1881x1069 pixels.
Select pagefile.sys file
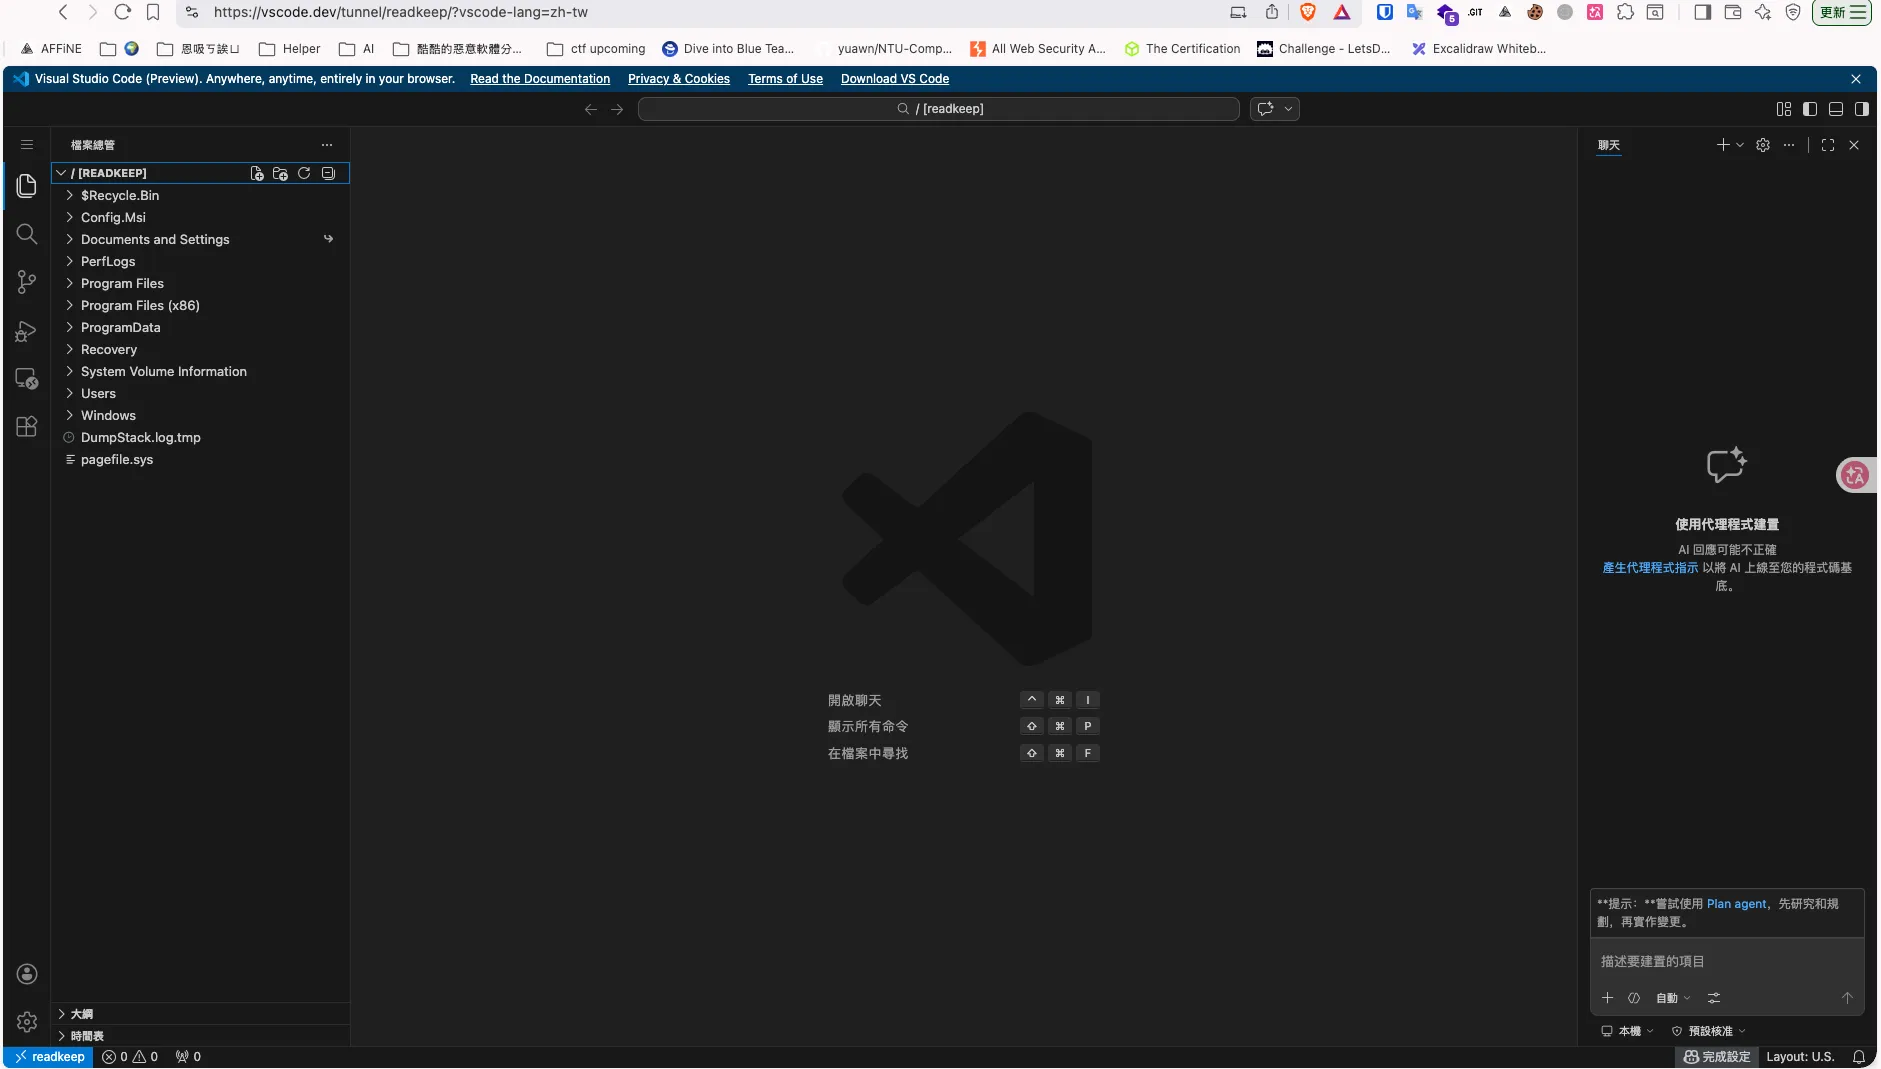200,460
